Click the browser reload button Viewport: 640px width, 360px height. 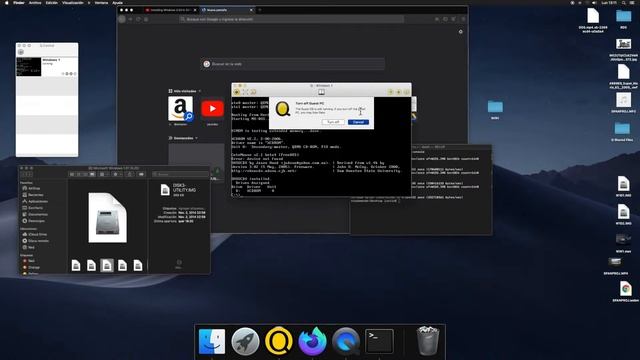click(138, 19)
